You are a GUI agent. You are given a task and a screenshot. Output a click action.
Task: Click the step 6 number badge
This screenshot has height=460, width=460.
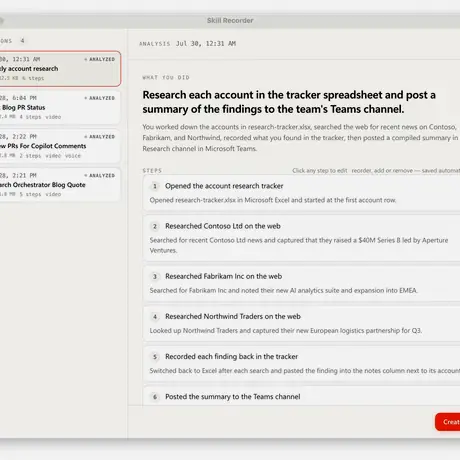(x=155, y=397)
